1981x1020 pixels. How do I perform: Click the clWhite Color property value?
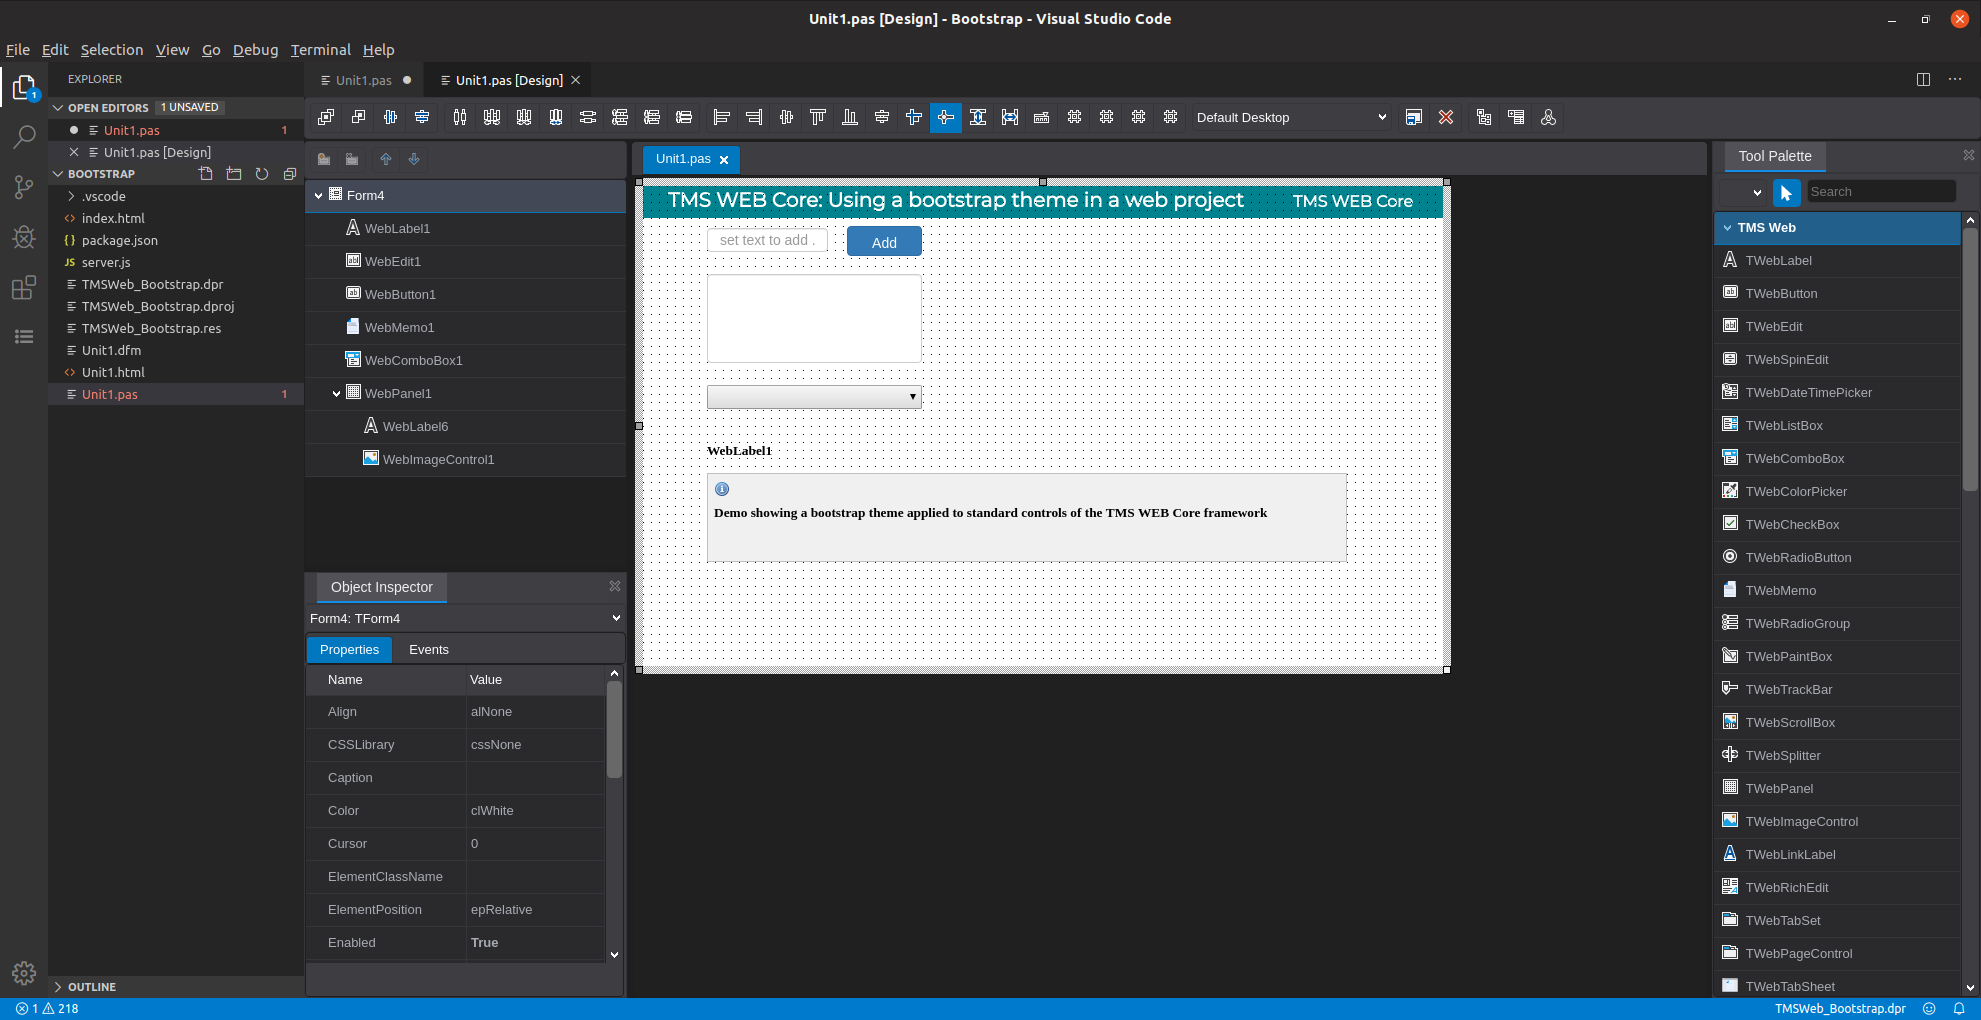535,811
